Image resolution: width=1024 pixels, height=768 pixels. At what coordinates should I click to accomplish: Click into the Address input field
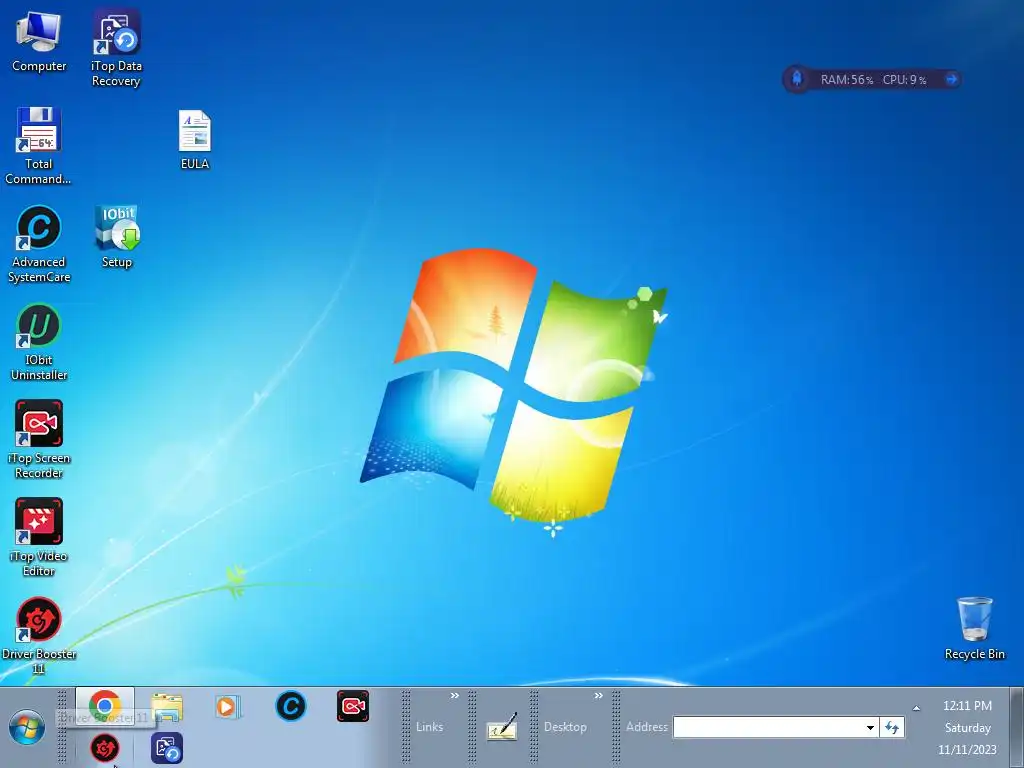pyautogui.click(x=769, y=728)
